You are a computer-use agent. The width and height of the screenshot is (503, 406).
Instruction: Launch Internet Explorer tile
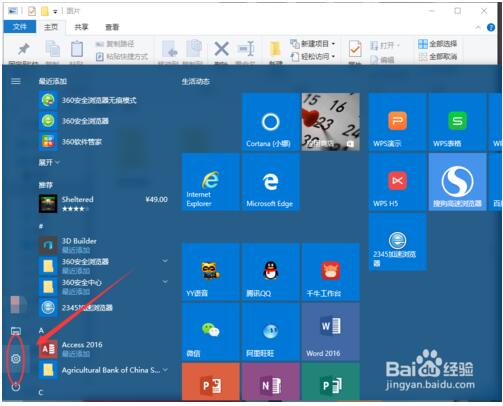tap(211, 182)
